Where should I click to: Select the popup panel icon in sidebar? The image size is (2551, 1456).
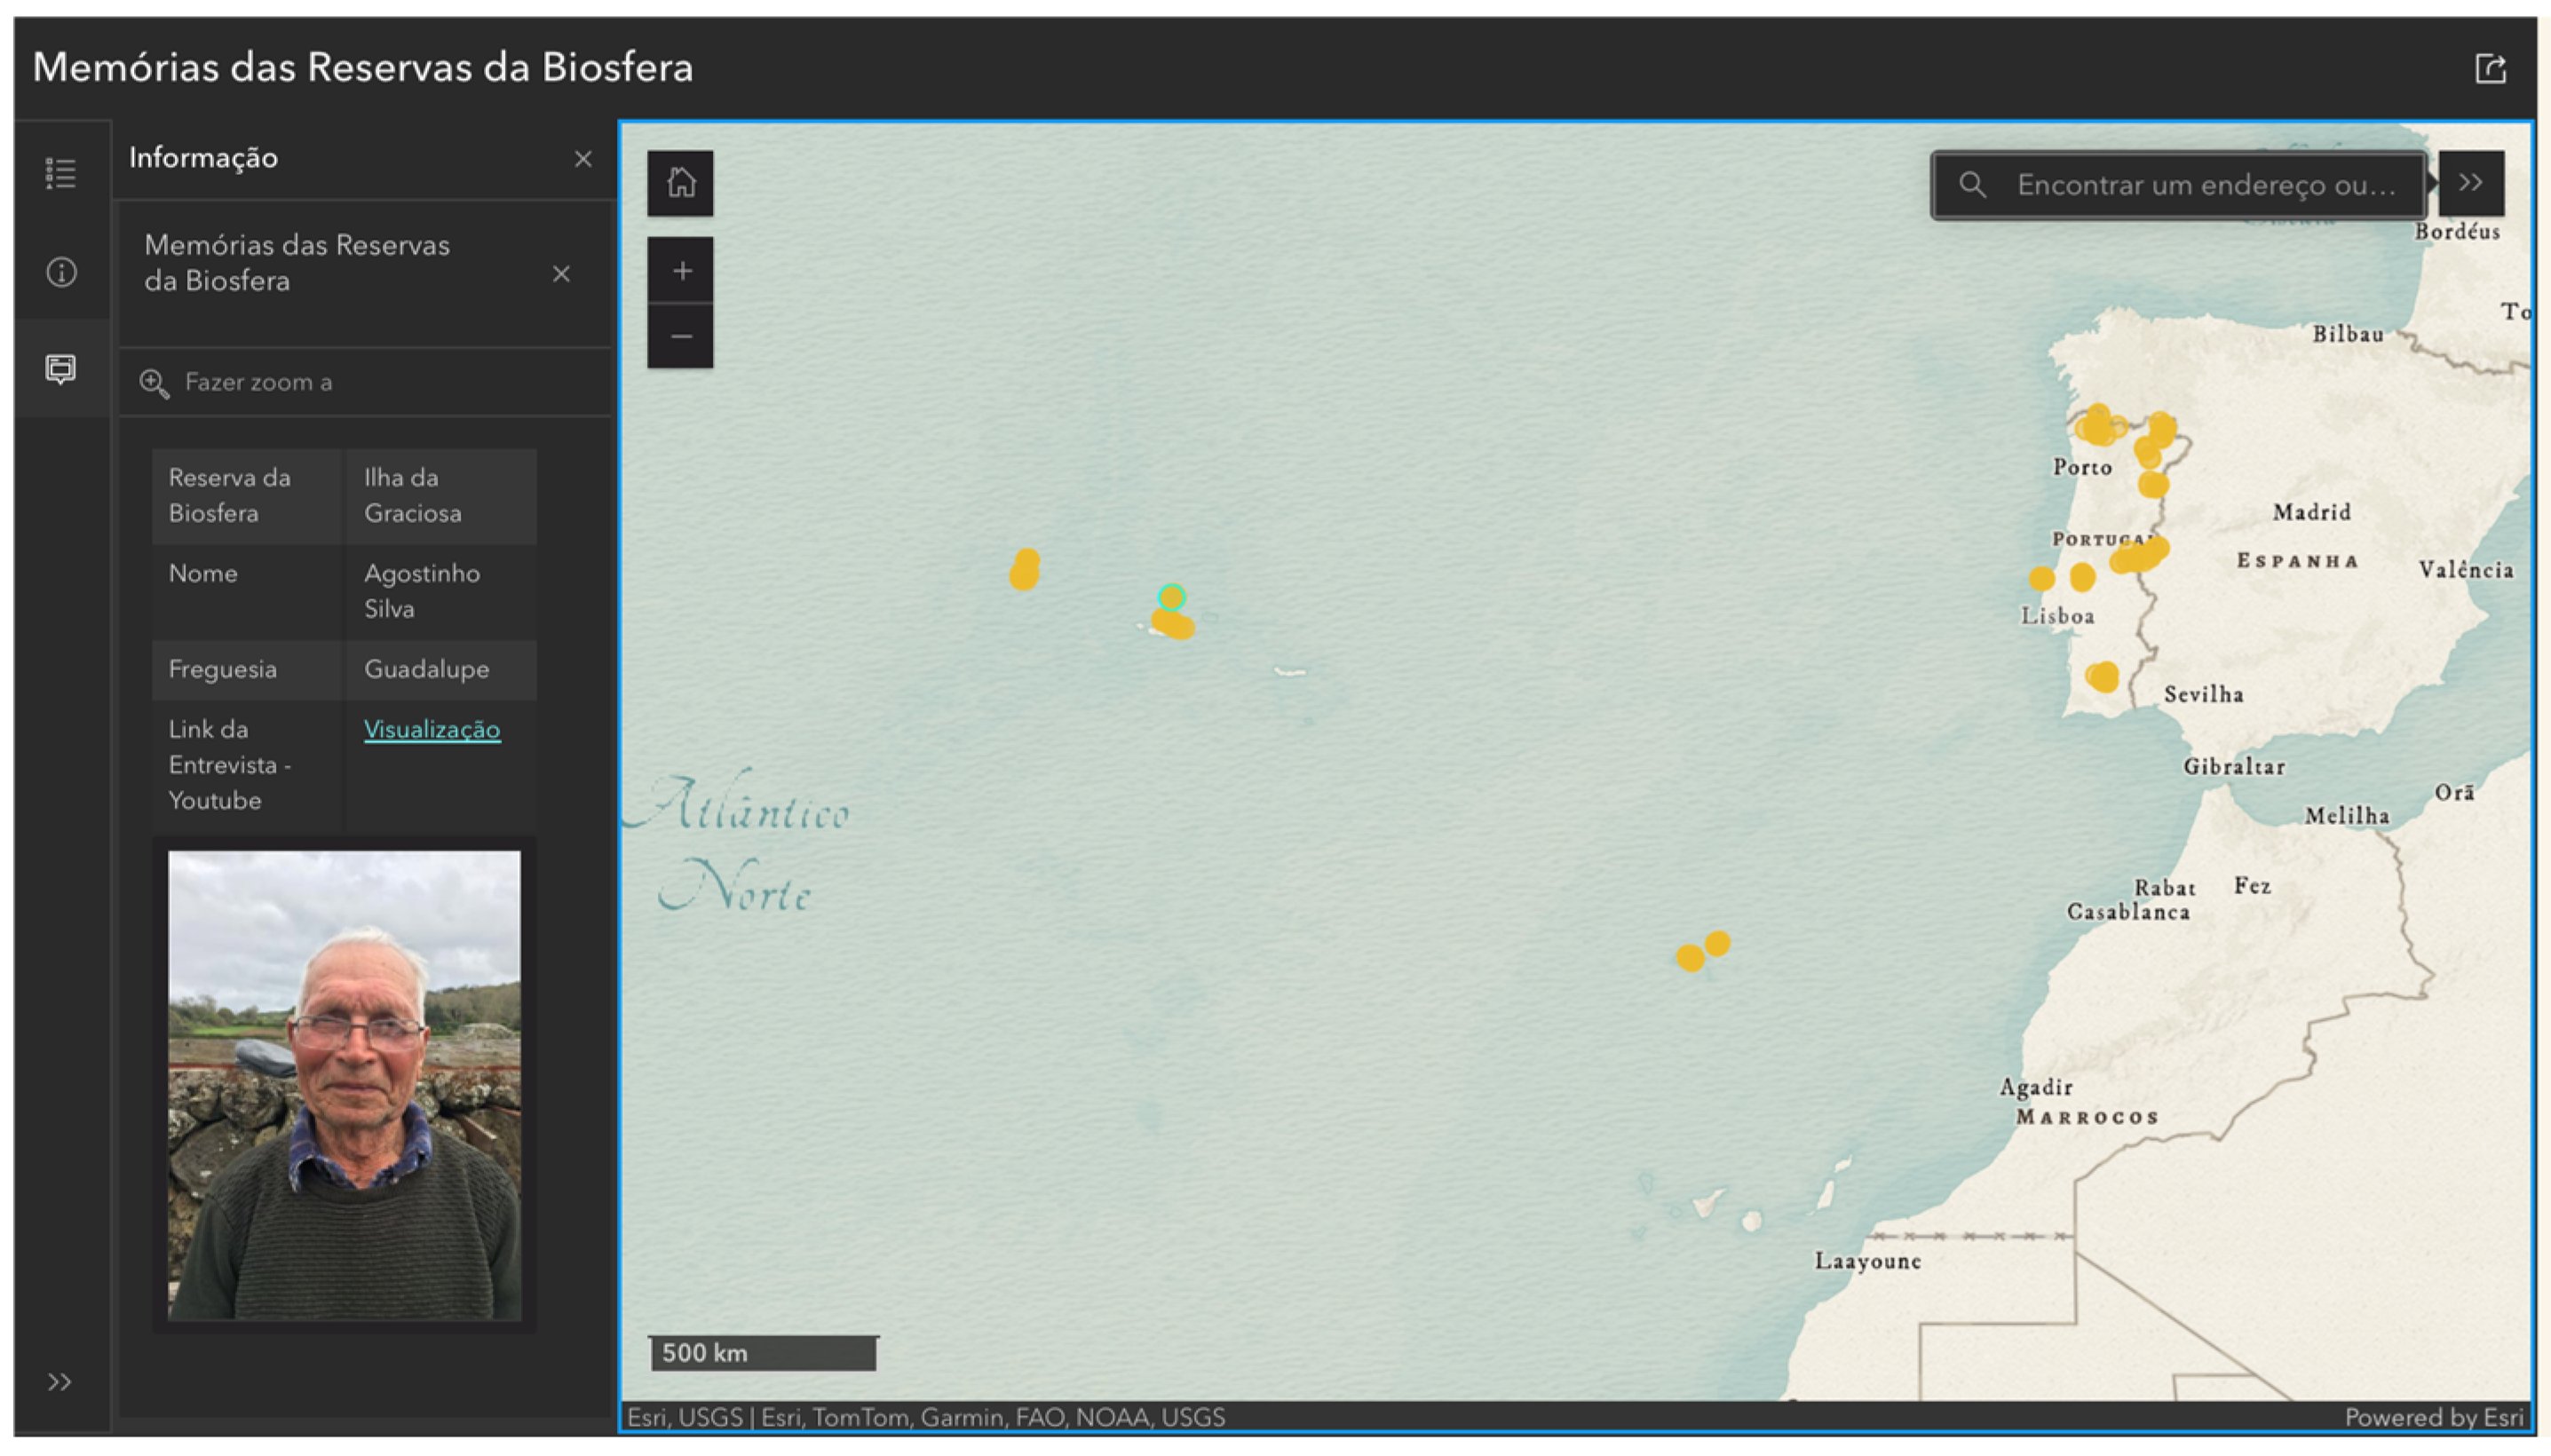click(x=61, y=369)
